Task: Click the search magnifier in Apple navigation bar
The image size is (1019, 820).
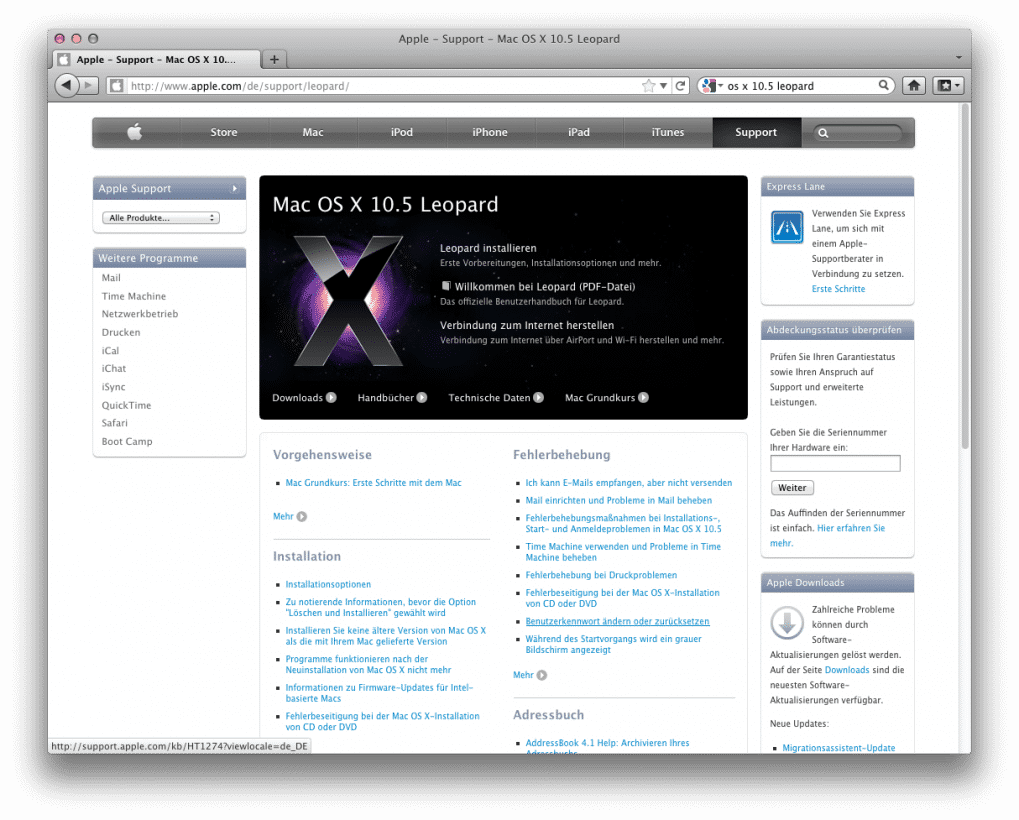Action: (823, 133)
